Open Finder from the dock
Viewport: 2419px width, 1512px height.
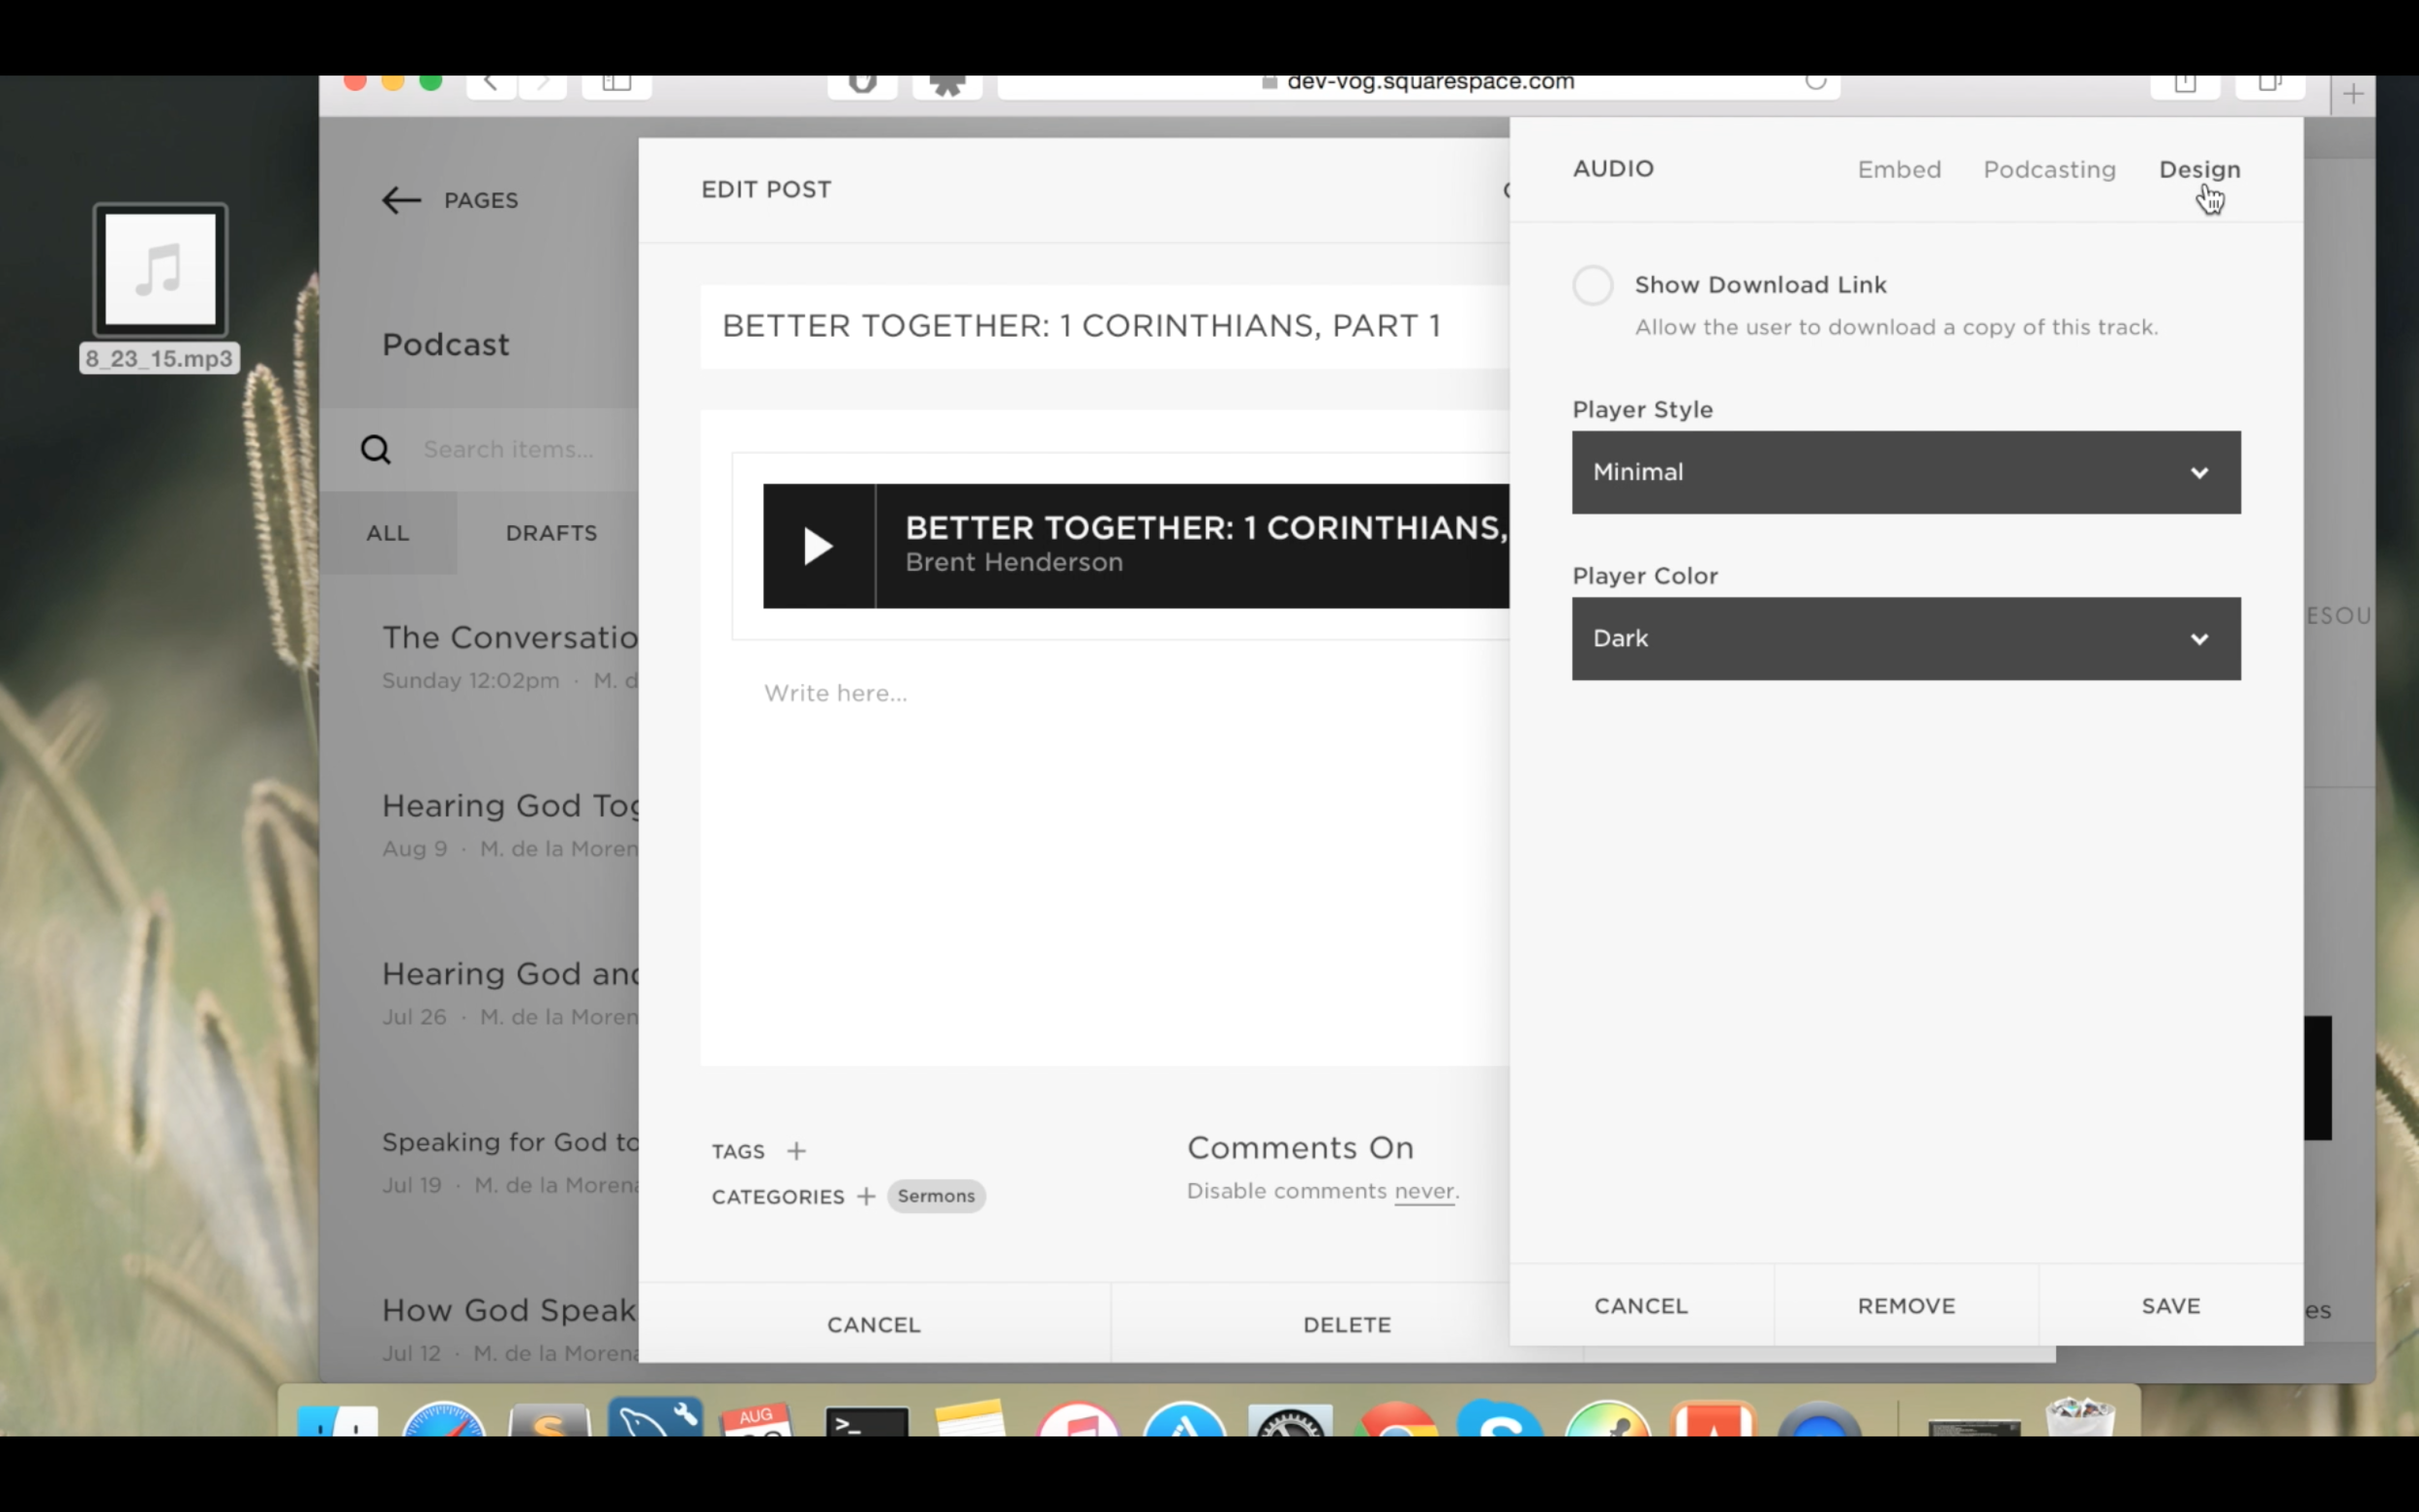pyautogui.click(x=338, y=1421)
